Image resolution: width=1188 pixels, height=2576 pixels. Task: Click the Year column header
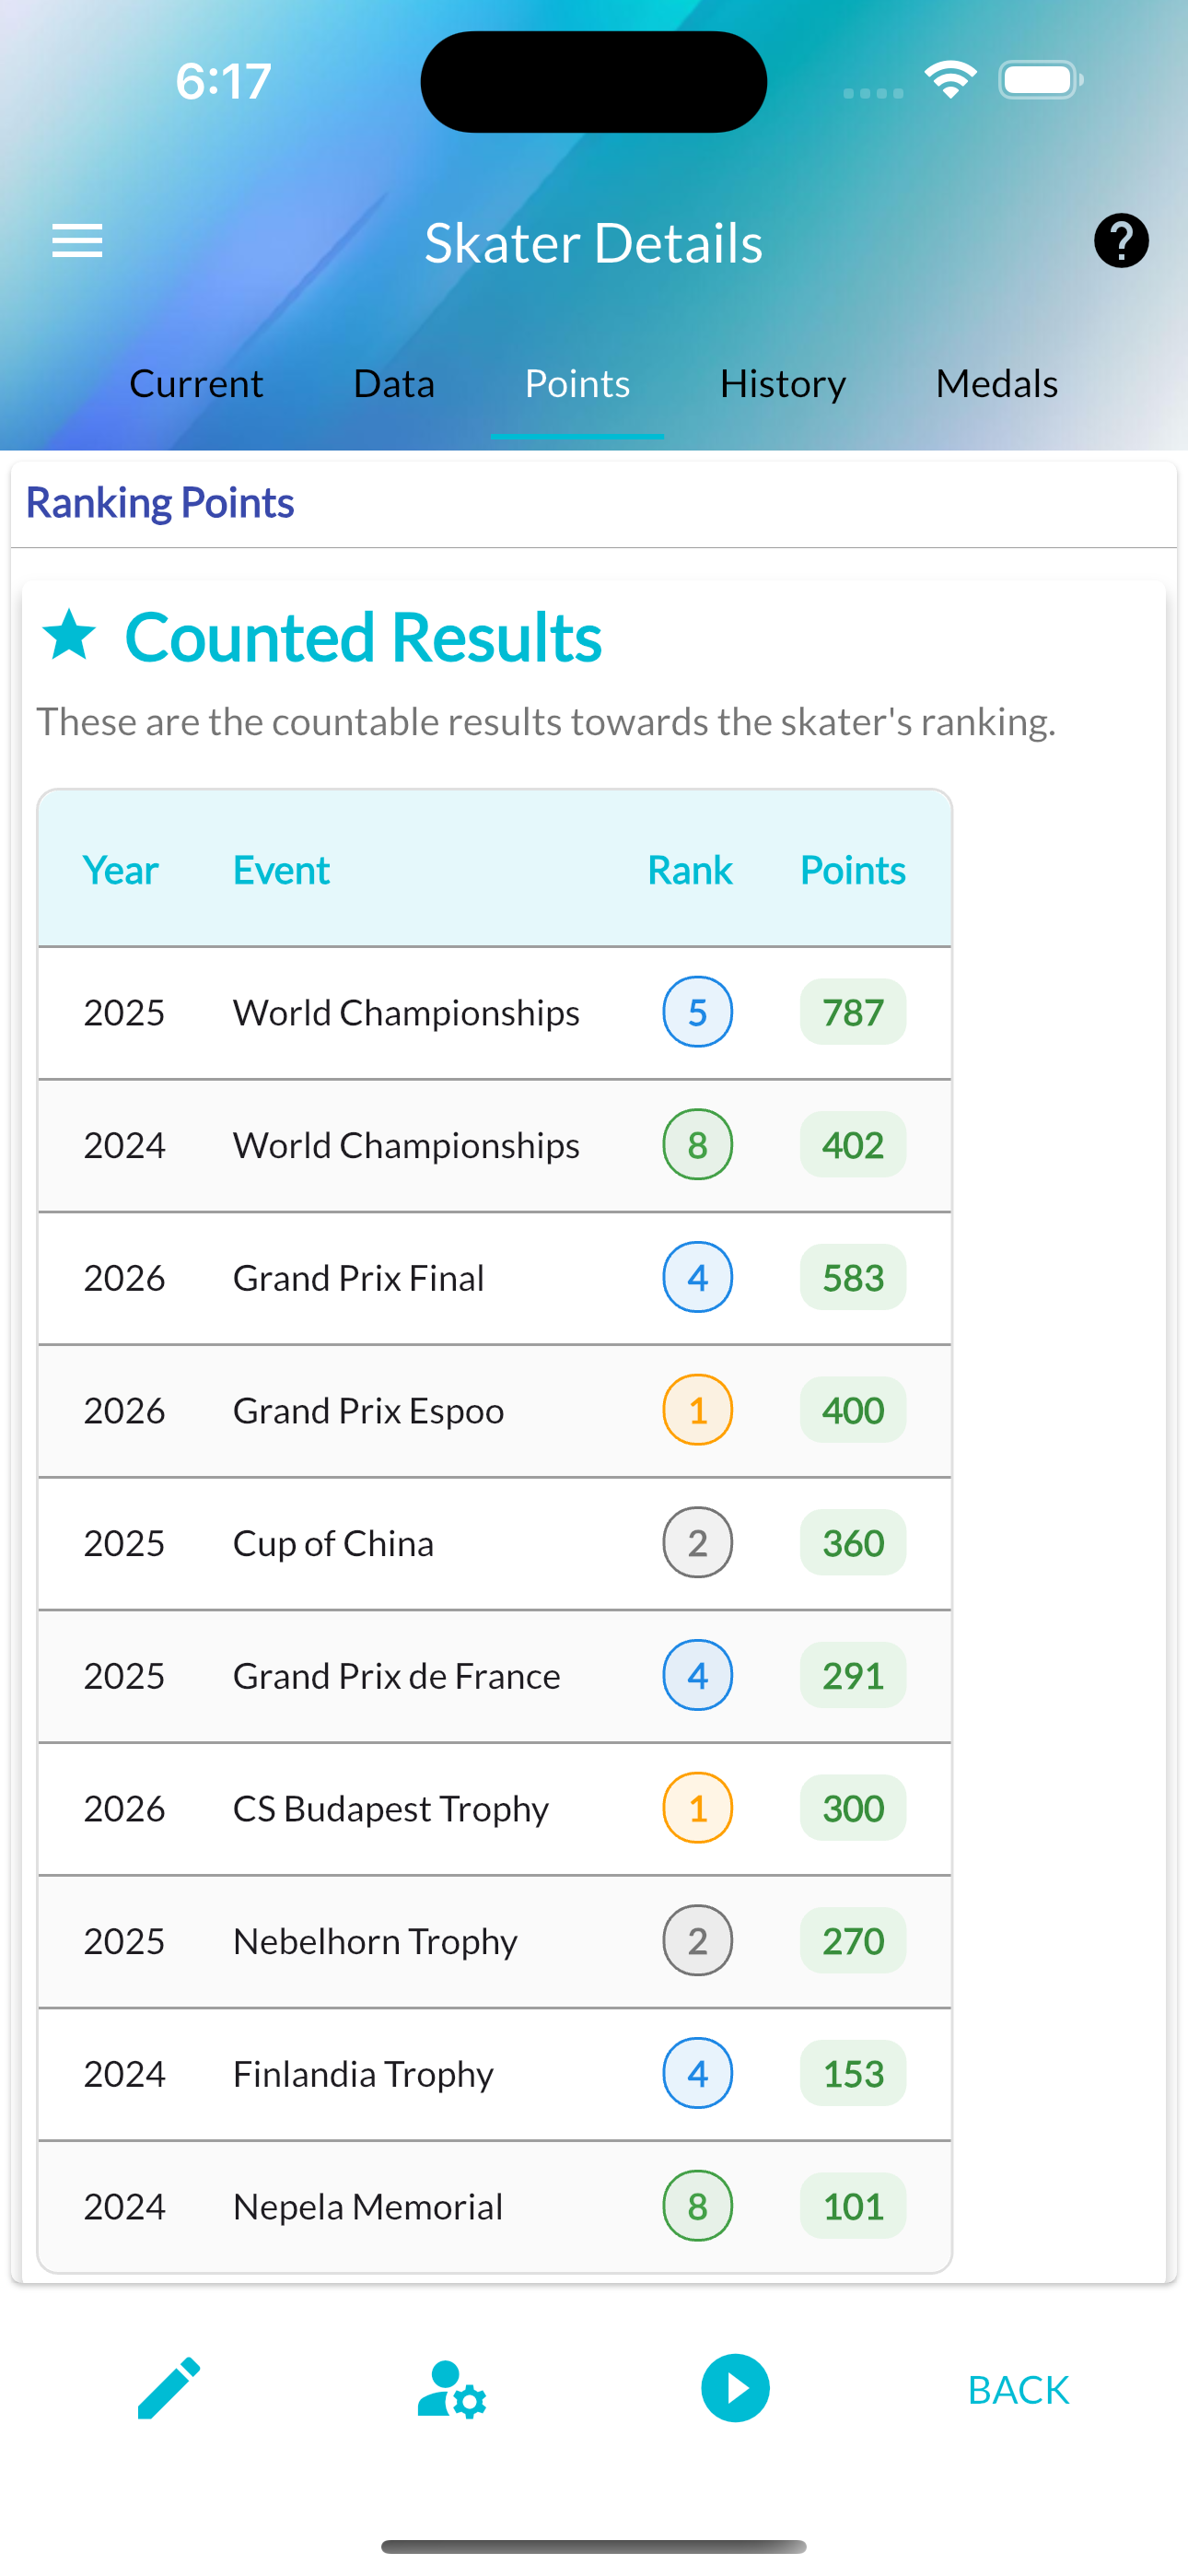click(x=120, y=869)
